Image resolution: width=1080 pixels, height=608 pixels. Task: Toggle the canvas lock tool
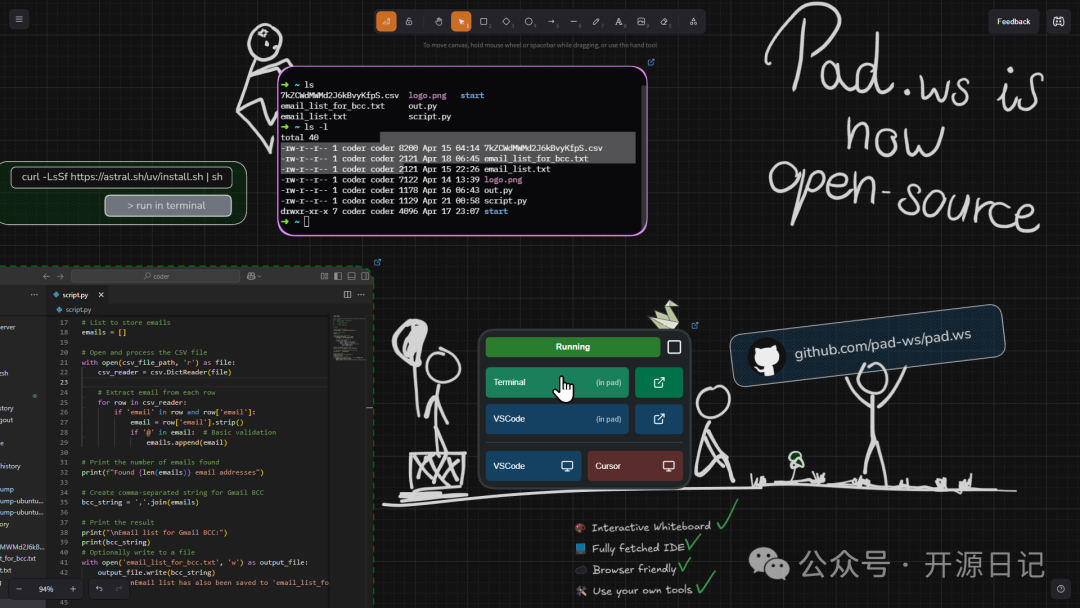[x=408, y=21]
